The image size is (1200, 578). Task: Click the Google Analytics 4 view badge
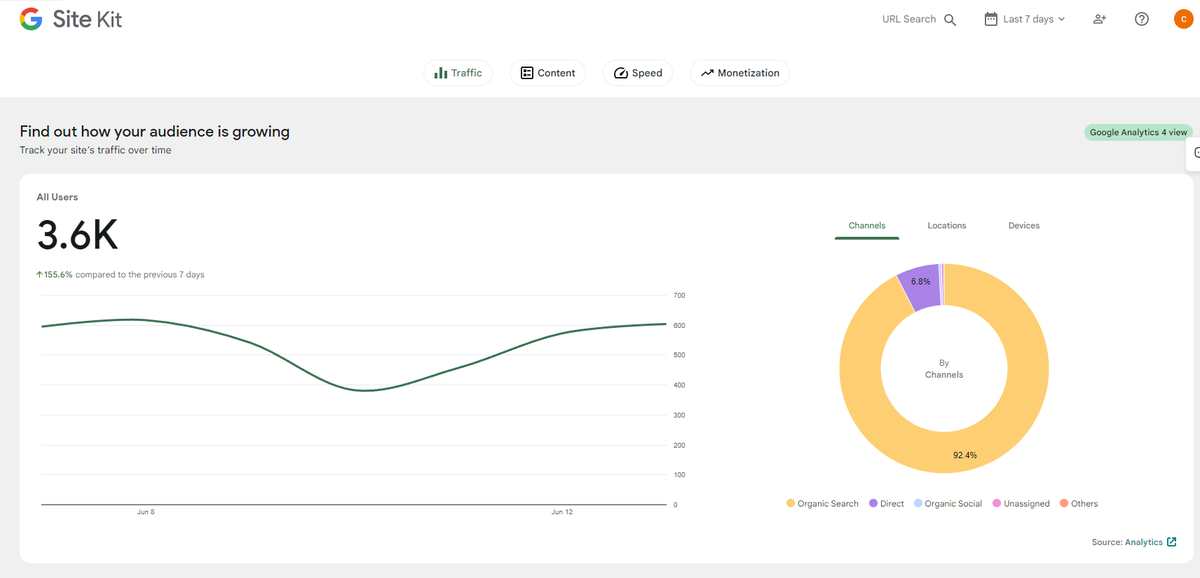pos(1139,132)
